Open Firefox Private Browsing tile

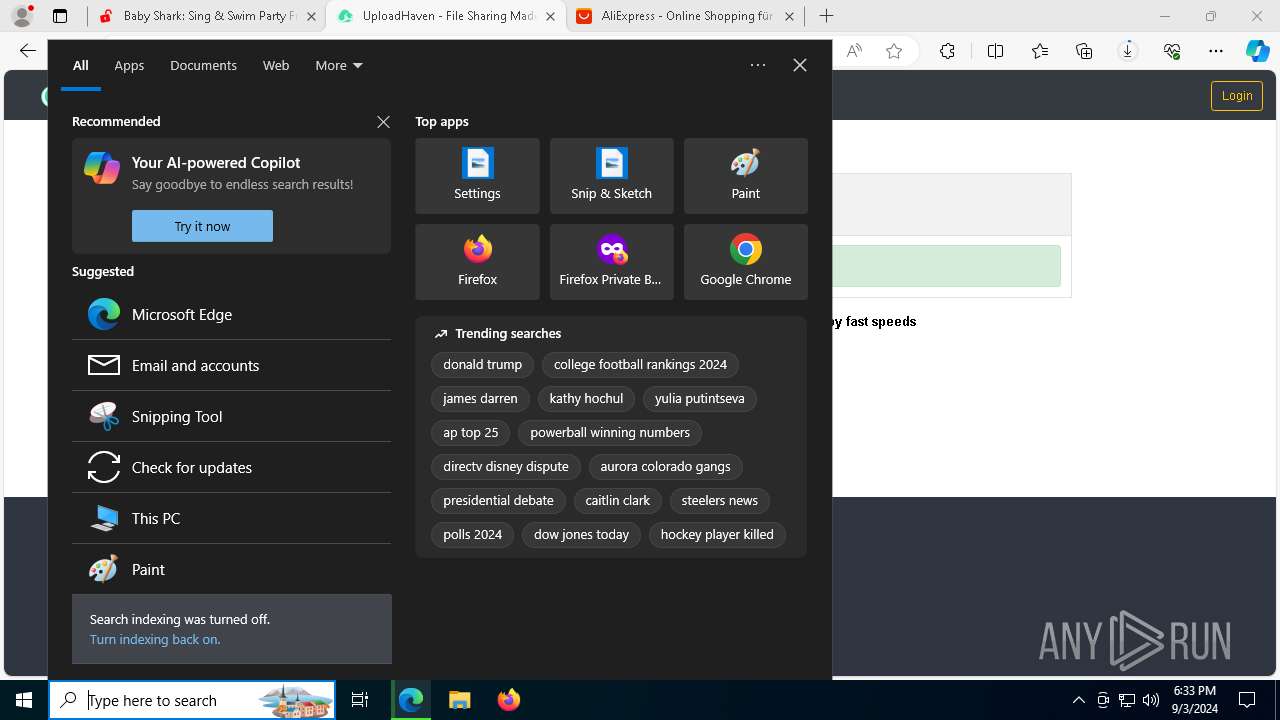point(611,262)
